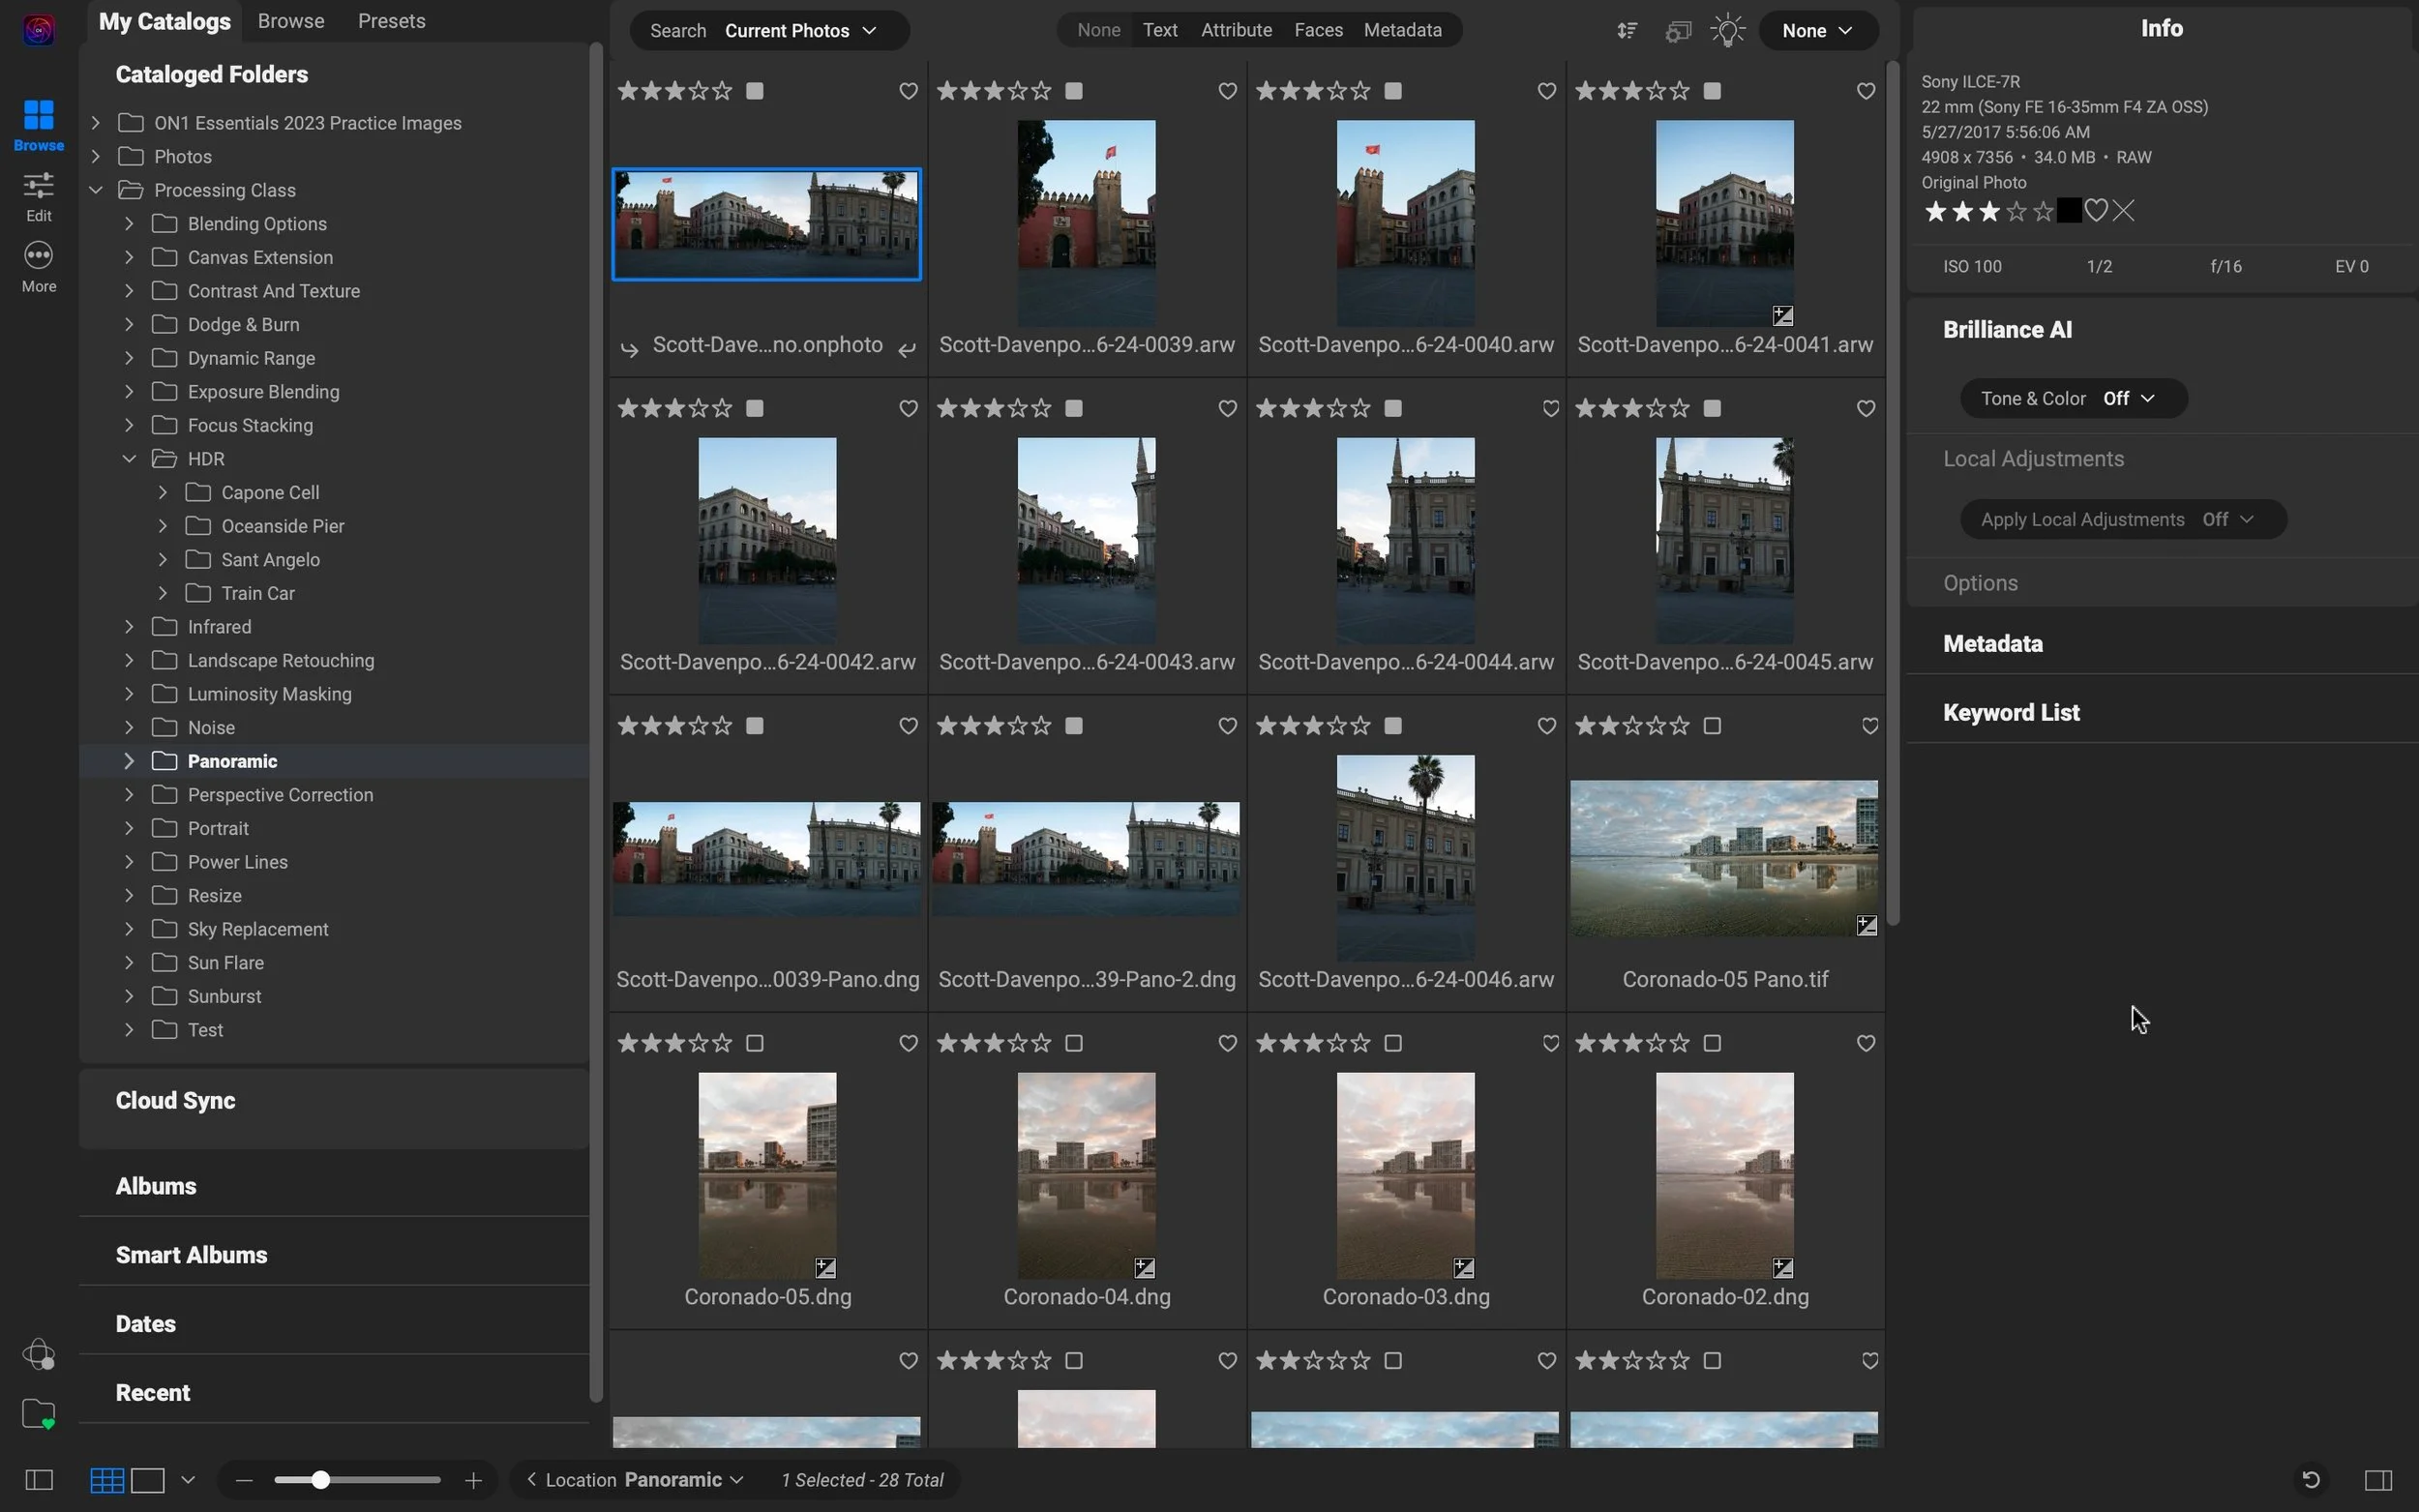Open the Browse module icon
The width and height of the screenshot is (2419, 1512).
coord(38,124)
